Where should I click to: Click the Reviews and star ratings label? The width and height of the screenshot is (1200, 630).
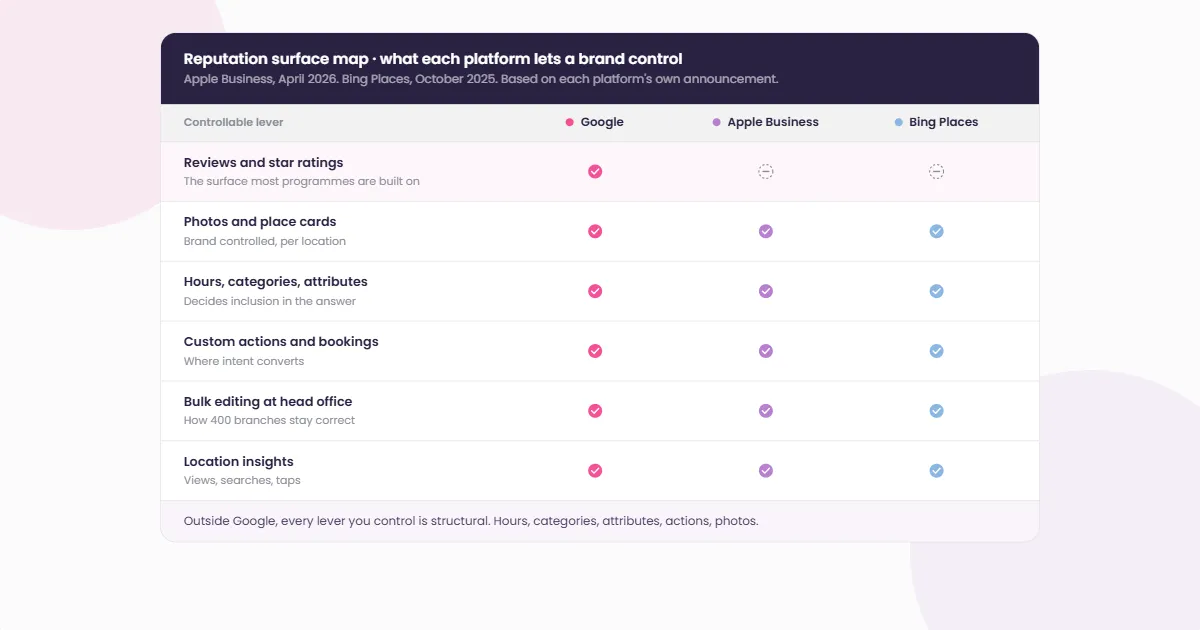pos(264,162)
